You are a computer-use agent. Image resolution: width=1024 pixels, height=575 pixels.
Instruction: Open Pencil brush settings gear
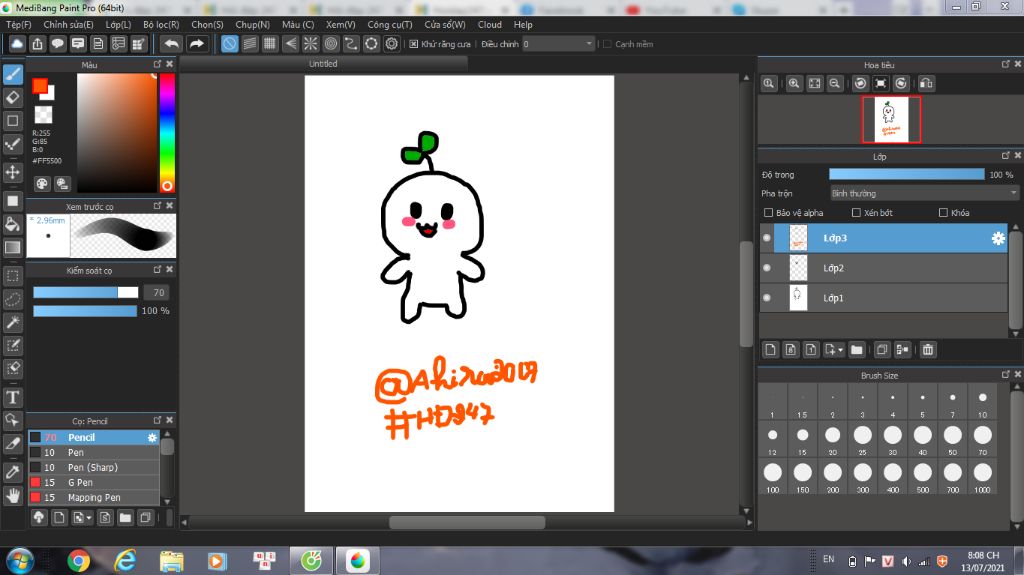click(152, 438)
